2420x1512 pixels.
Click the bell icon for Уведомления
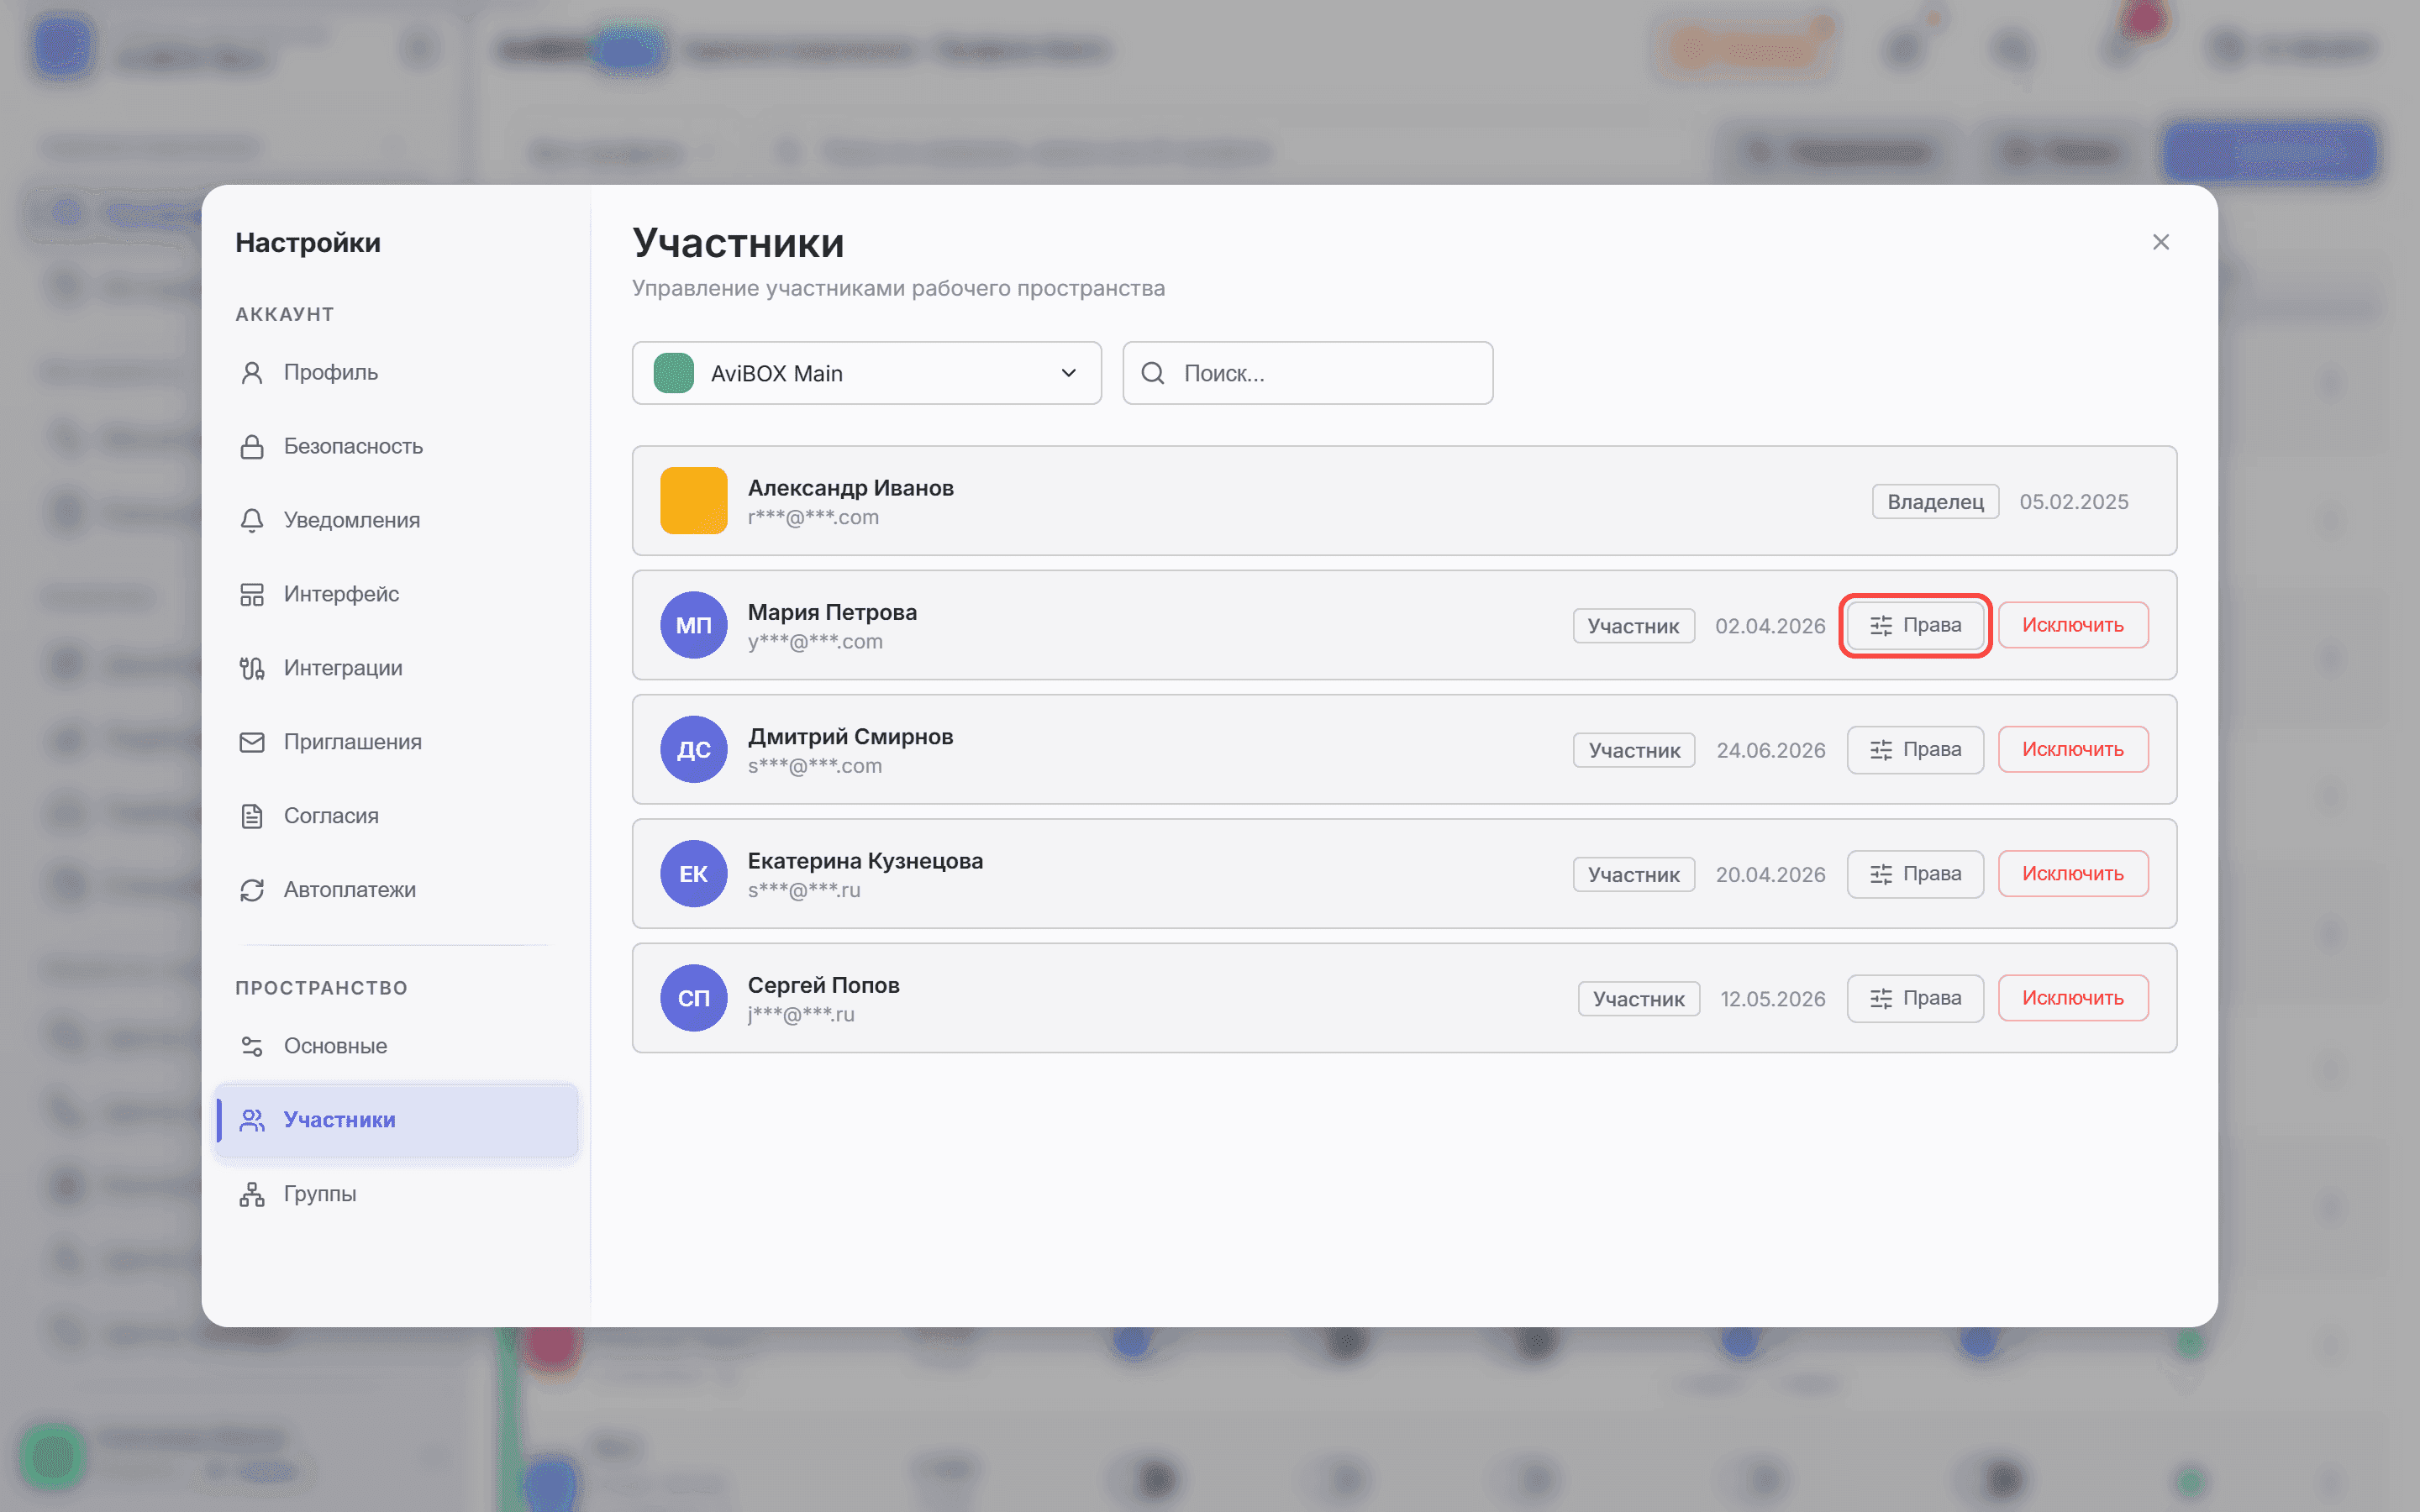252,521
